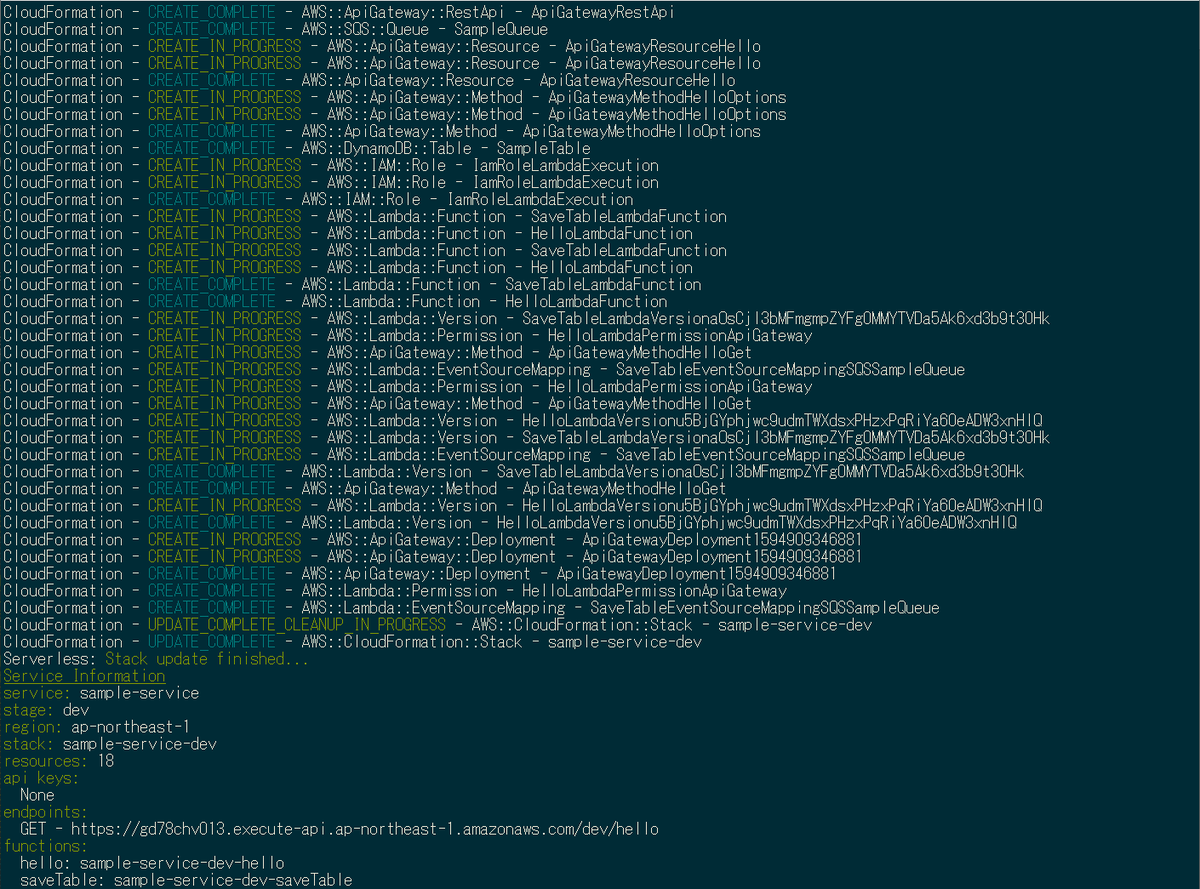This screenshot has width=1200, height=889.
Task: Click the UPDATE_COMPLETE_CLEANUP_IN_PROGRESS status text
Action: (x=297, y=624)
